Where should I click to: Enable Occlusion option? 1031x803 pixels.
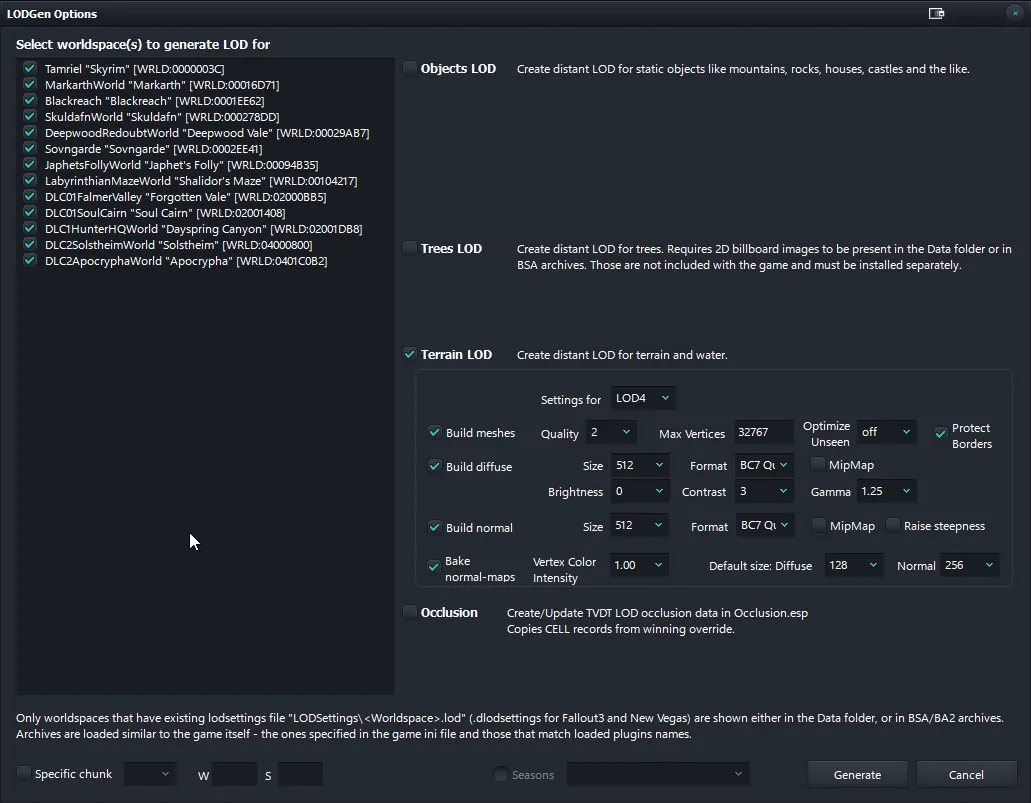[x=410, y=612]
